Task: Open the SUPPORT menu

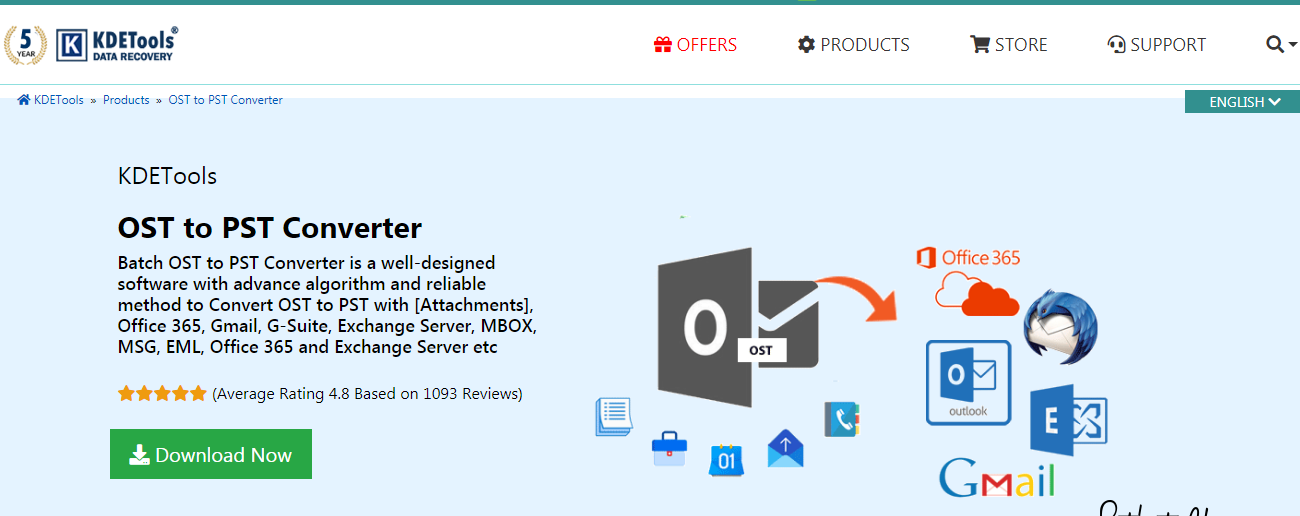Action: [x=1156, y=45]
